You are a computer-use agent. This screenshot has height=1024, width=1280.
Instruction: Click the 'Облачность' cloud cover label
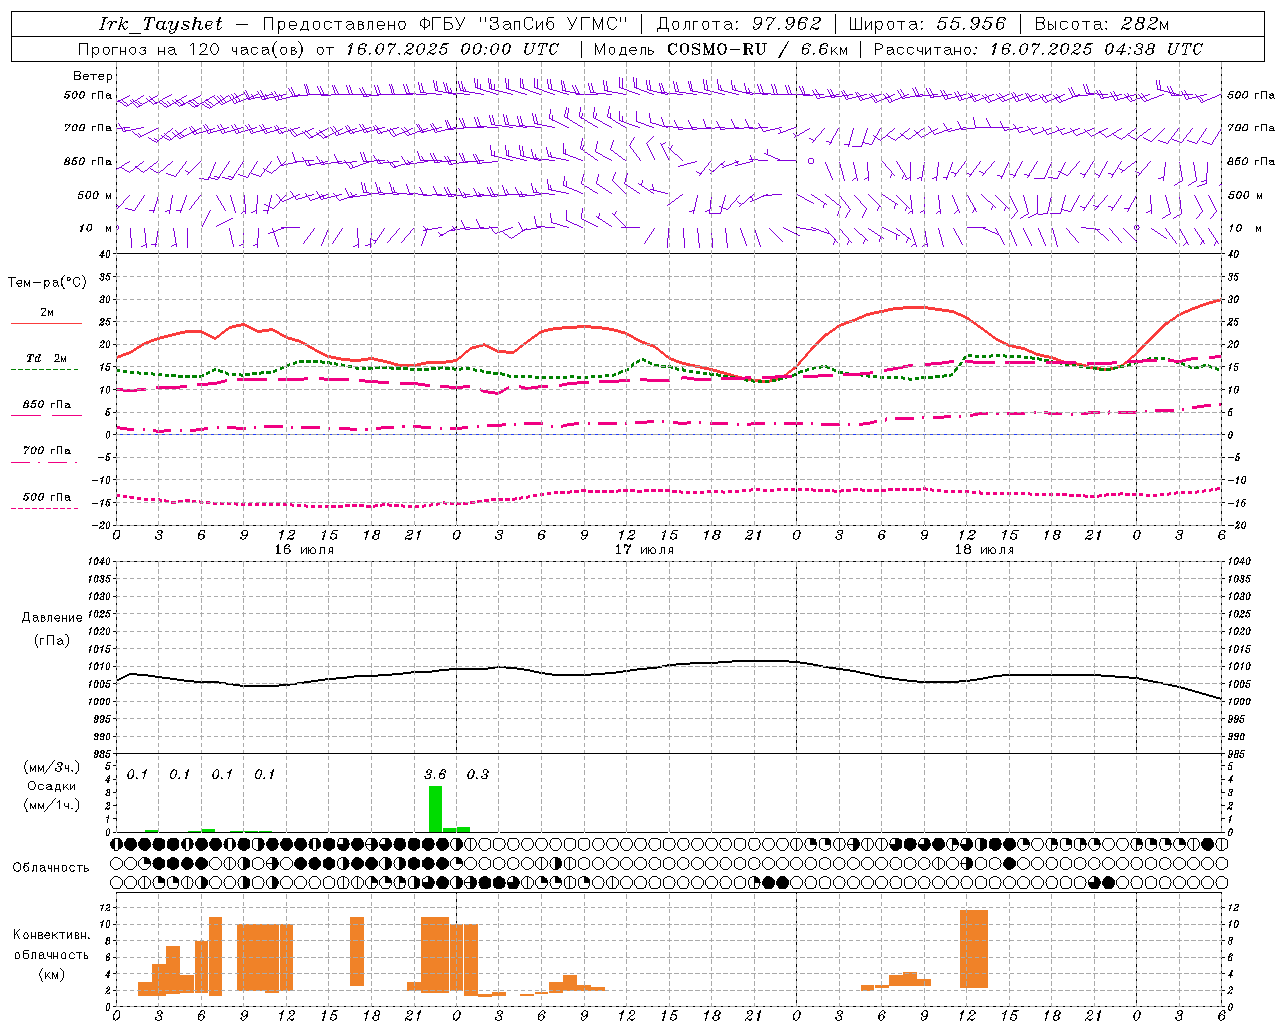[51, 868]
